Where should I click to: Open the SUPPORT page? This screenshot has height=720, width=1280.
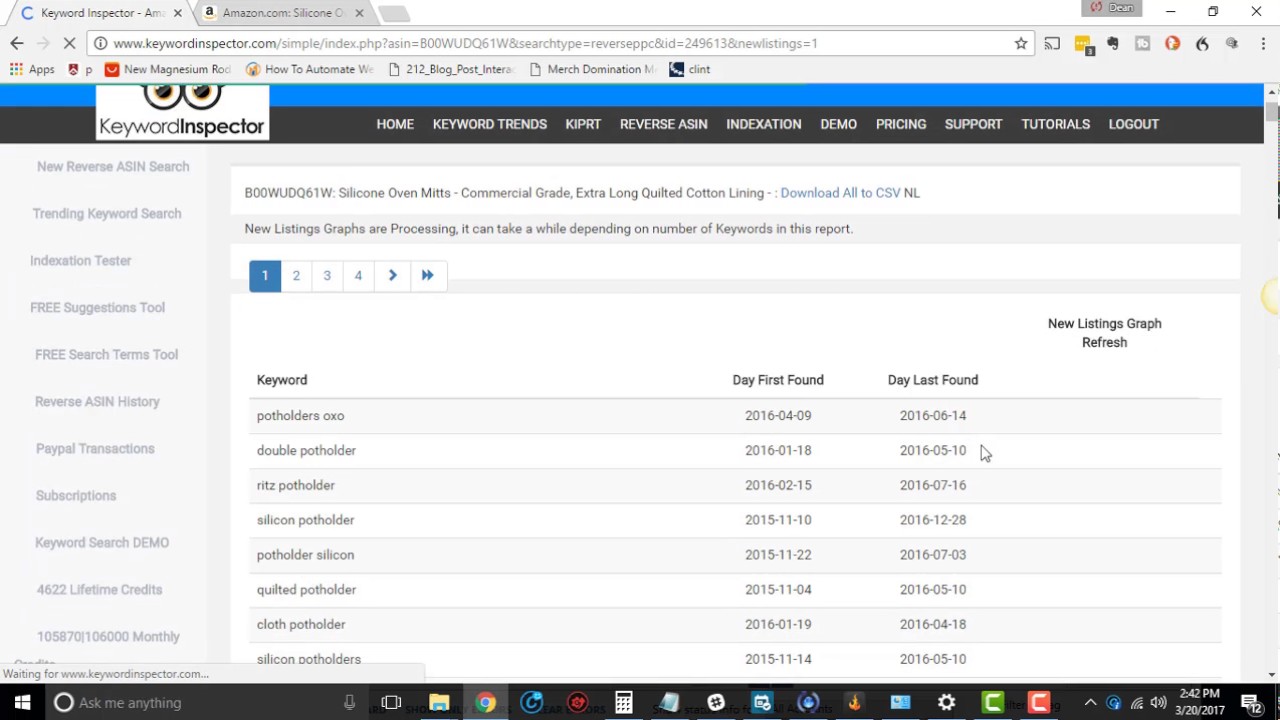973,124
